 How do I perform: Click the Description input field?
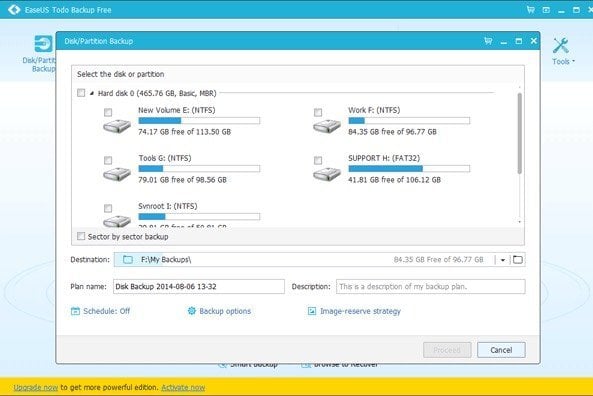click(x=431, y=286)
